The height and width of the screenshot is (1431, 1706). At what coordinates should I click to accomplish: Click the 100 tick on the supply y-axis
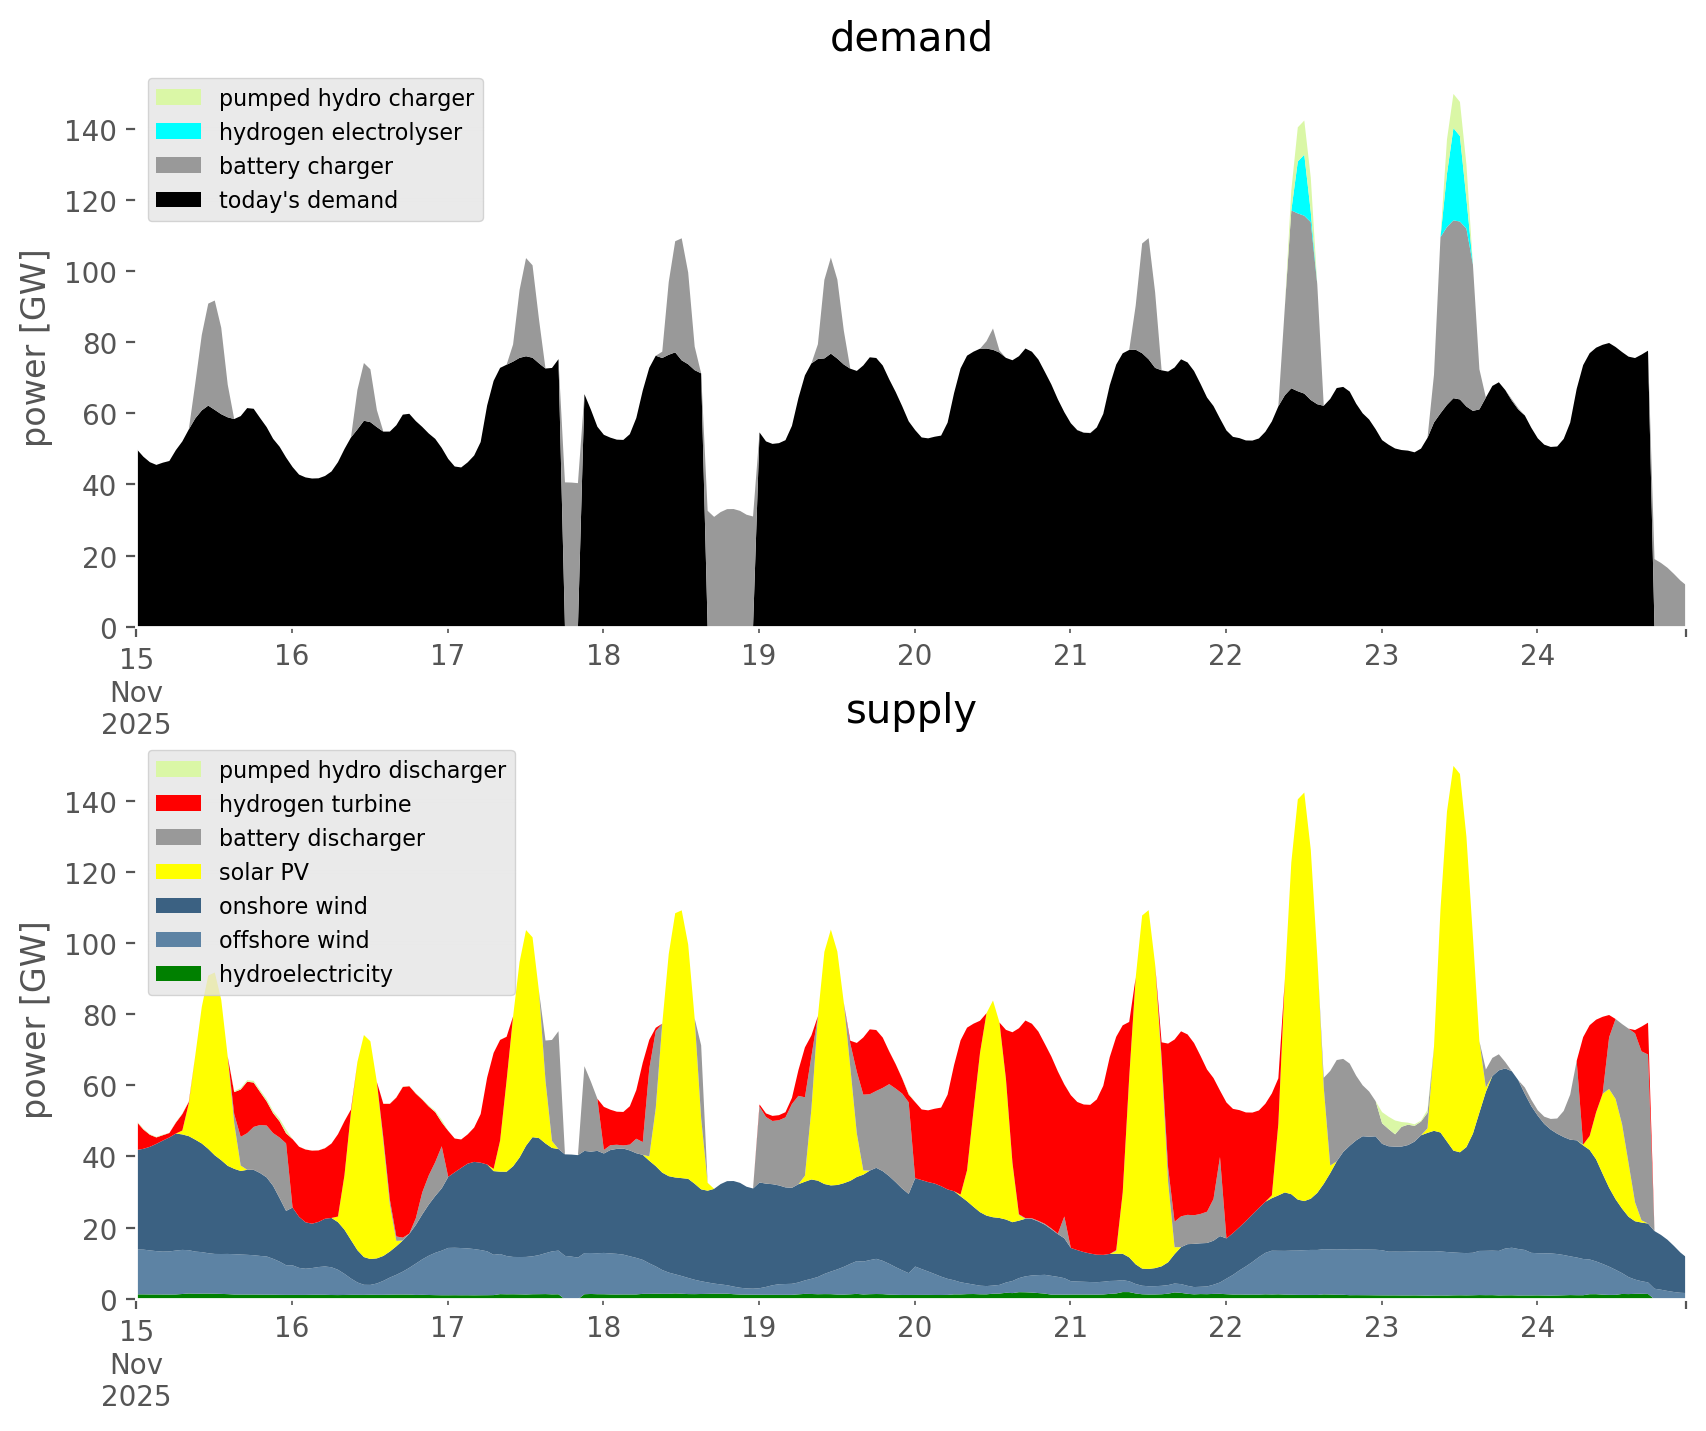(x=90, y=944)
